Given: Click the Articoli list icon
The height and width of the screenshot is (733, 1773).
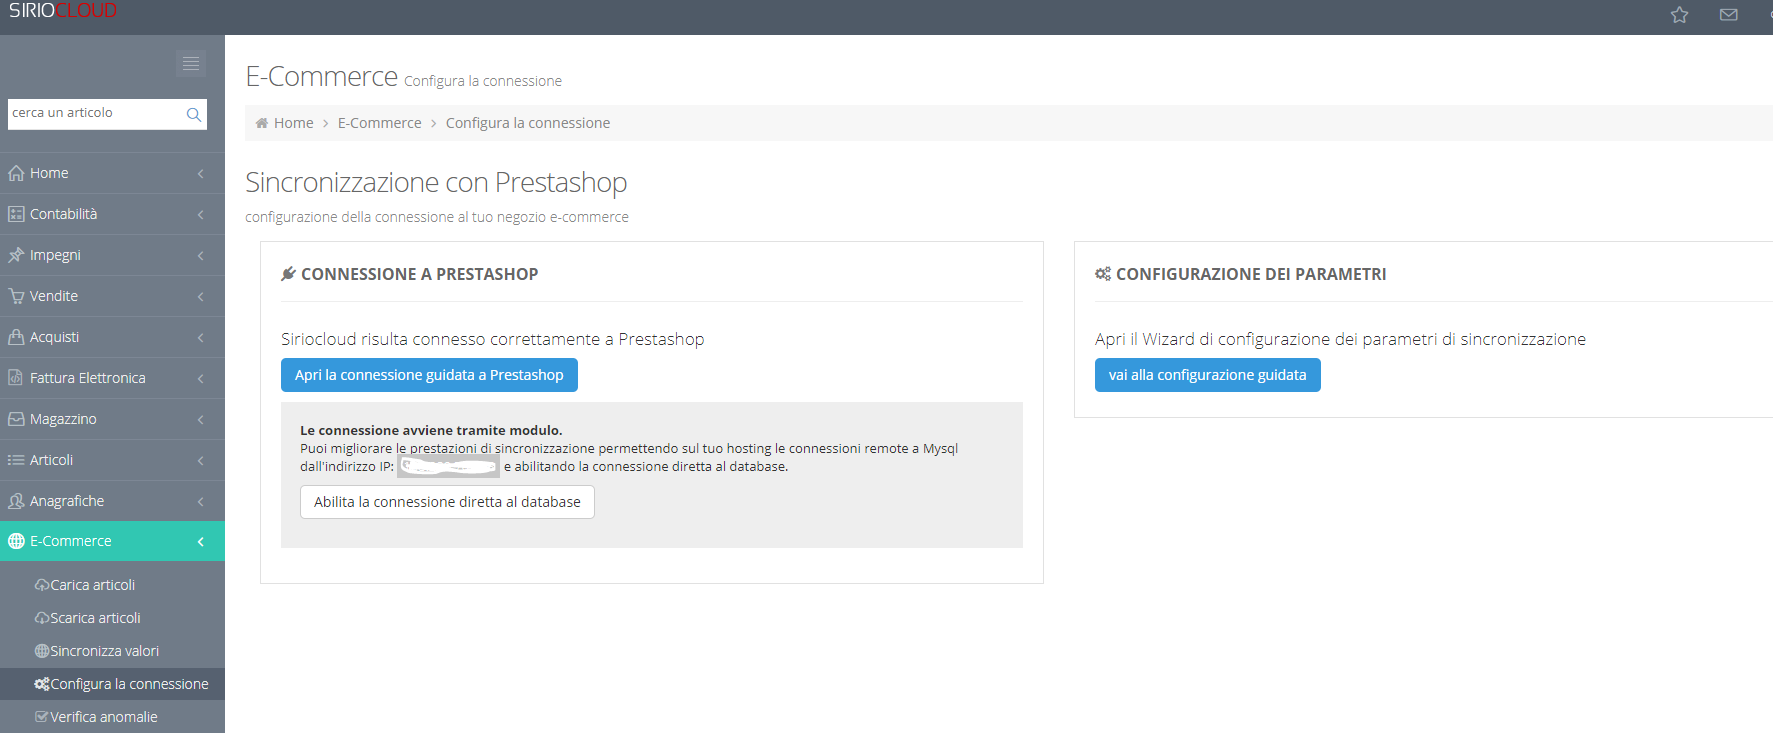Looking at the screenshot, I should click(16, 460).
